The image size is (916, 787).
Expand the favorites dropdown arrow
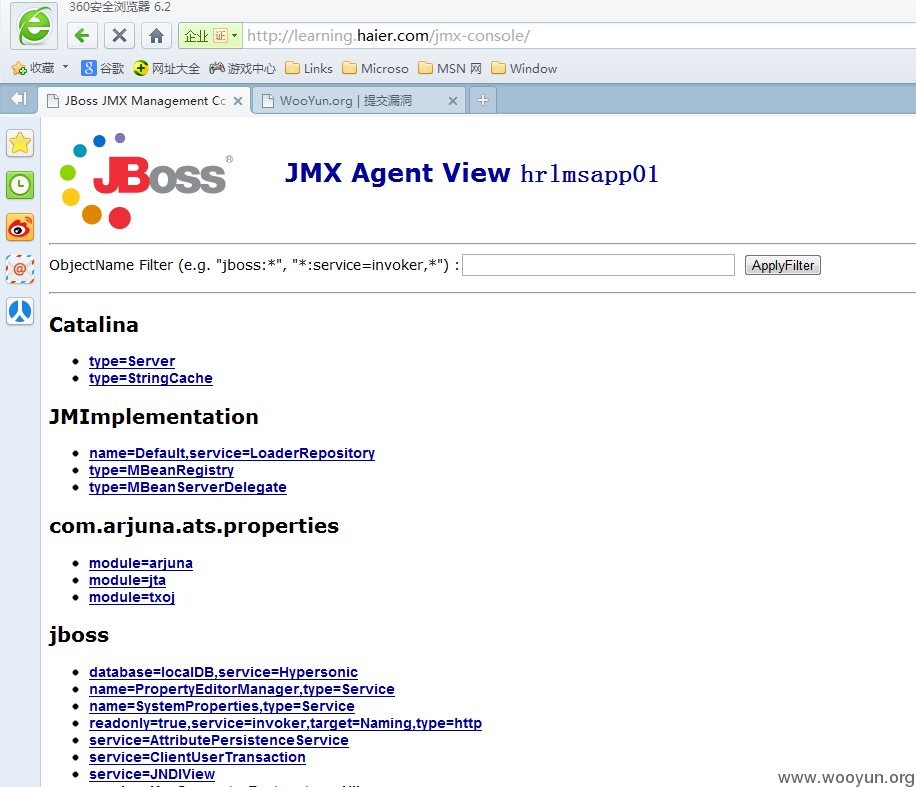(65, 67)
